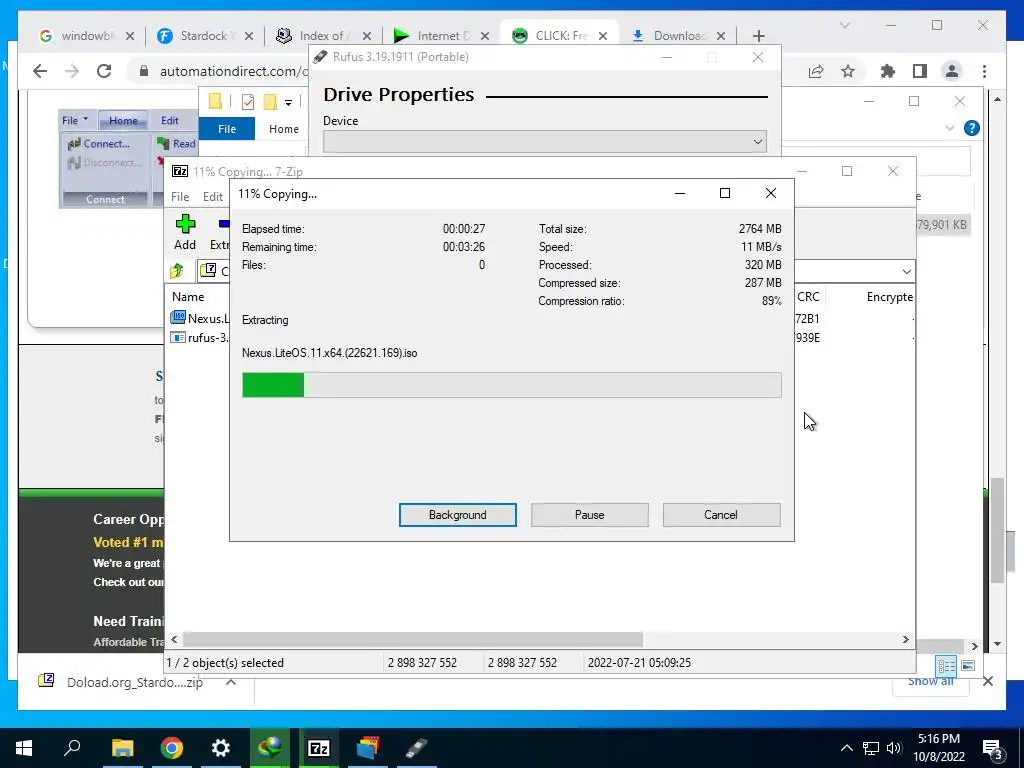Open 7-Zip File menu

coord(180,197)
